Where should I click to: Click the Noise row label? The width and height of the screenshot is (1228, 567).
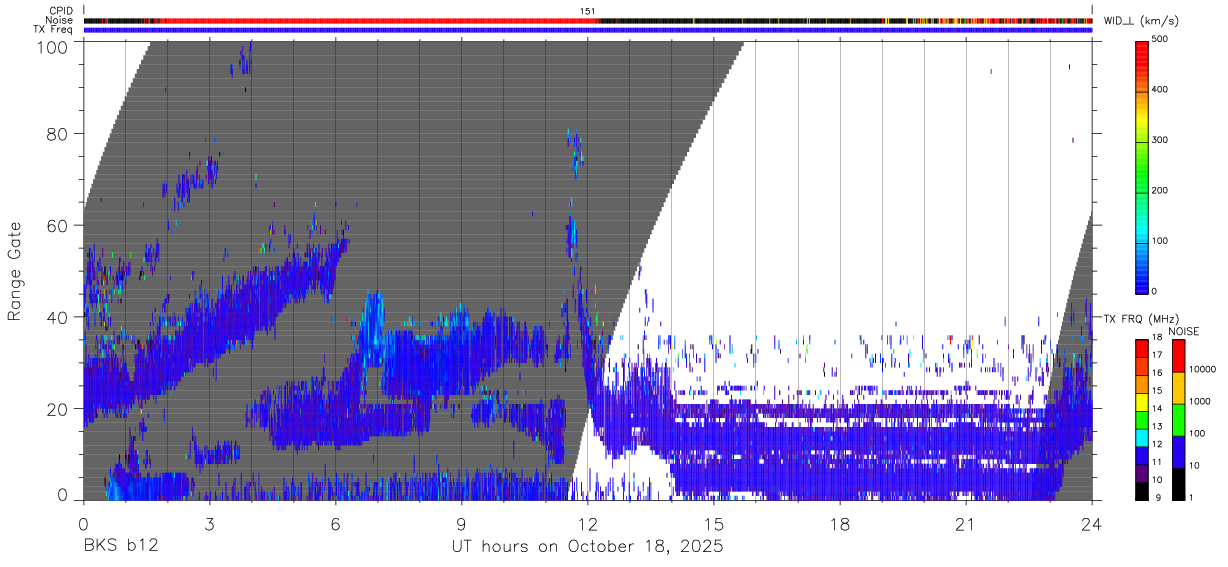point(60,20)
